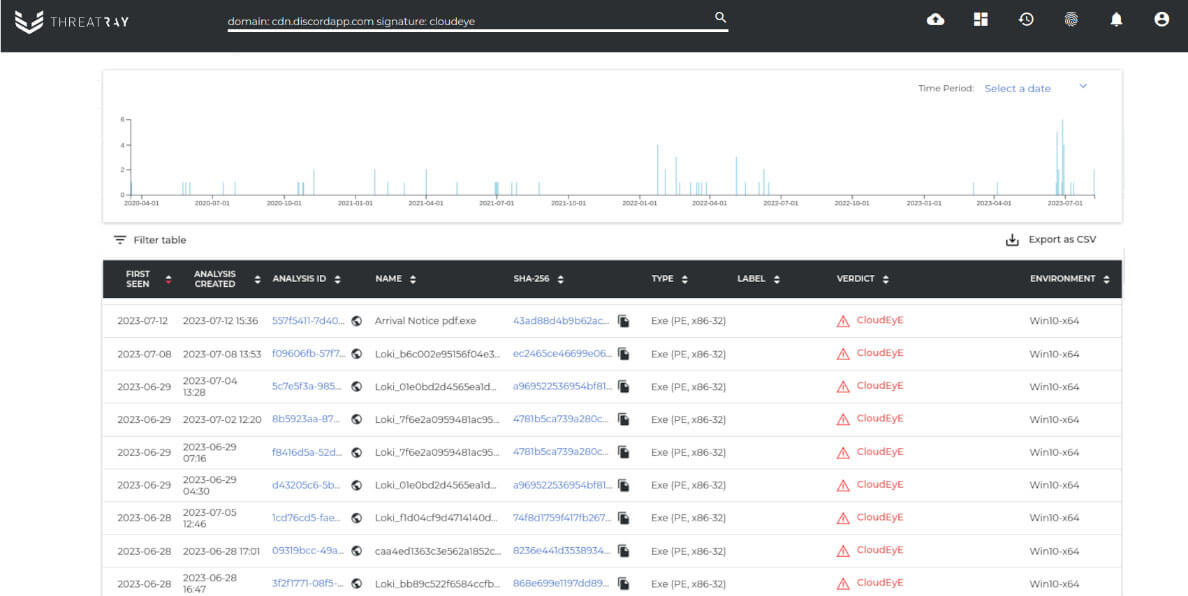The image size is (1188, 596).
Task: Click the Filter table icon
Action: click(x=120, y=240)
